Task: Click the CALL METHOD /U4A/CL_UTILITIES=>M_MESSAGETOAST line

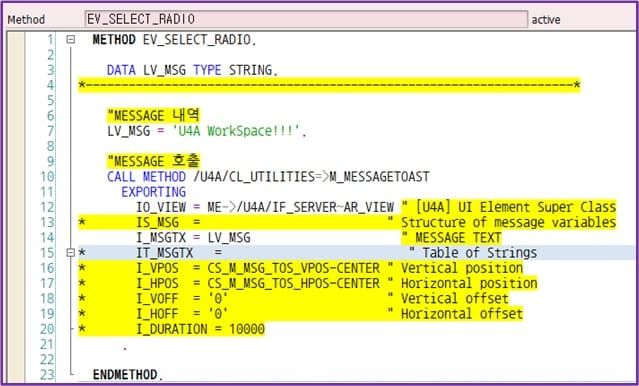Action: click(268, 177)
